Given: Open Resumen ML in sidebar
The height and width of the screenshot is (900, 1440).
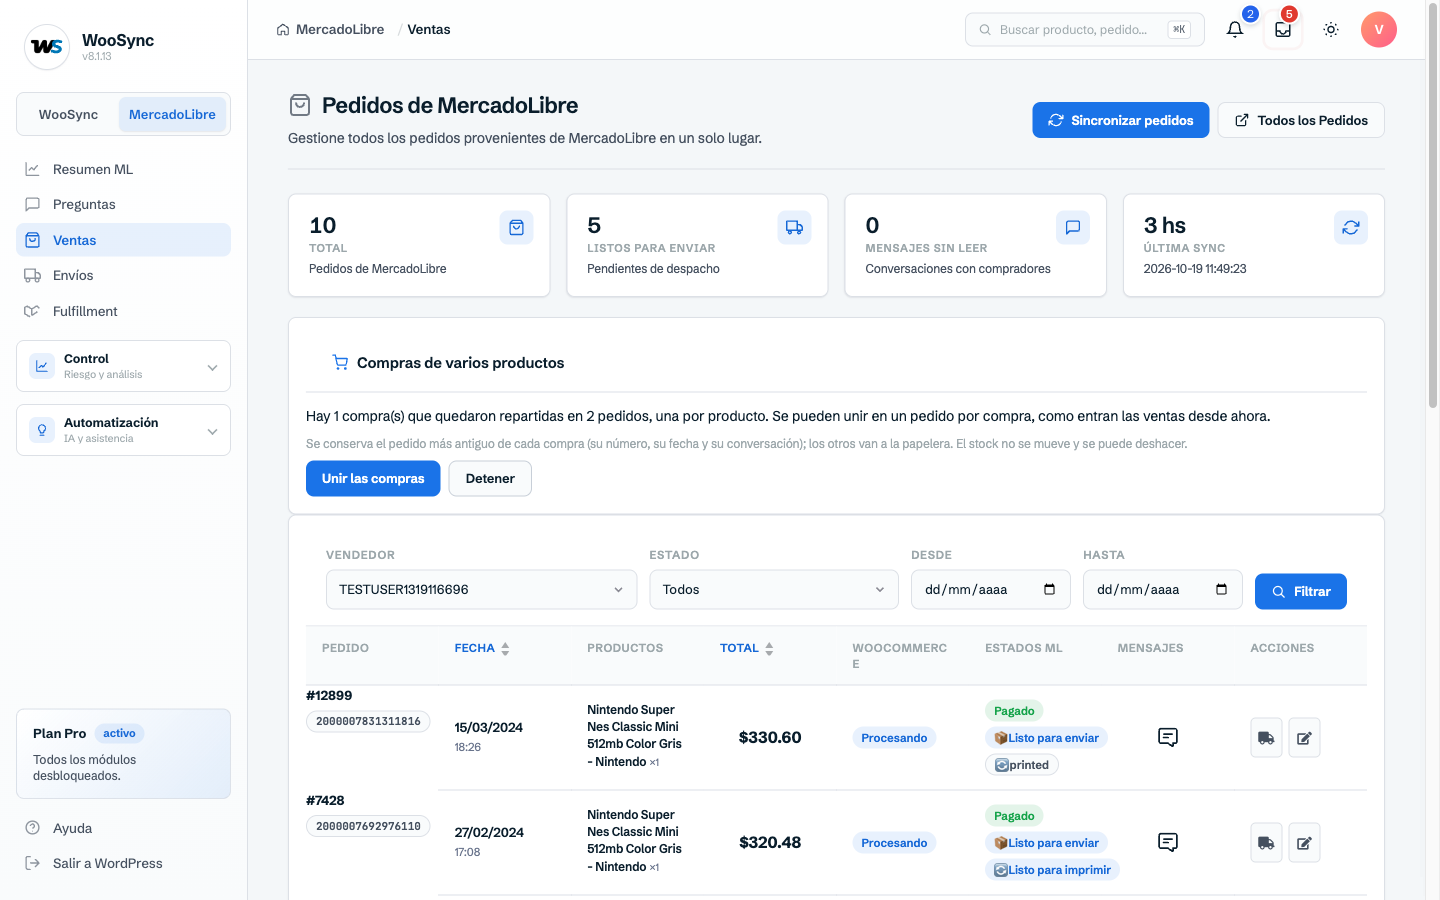Looking at the screenshot, I should coord(123,169).
